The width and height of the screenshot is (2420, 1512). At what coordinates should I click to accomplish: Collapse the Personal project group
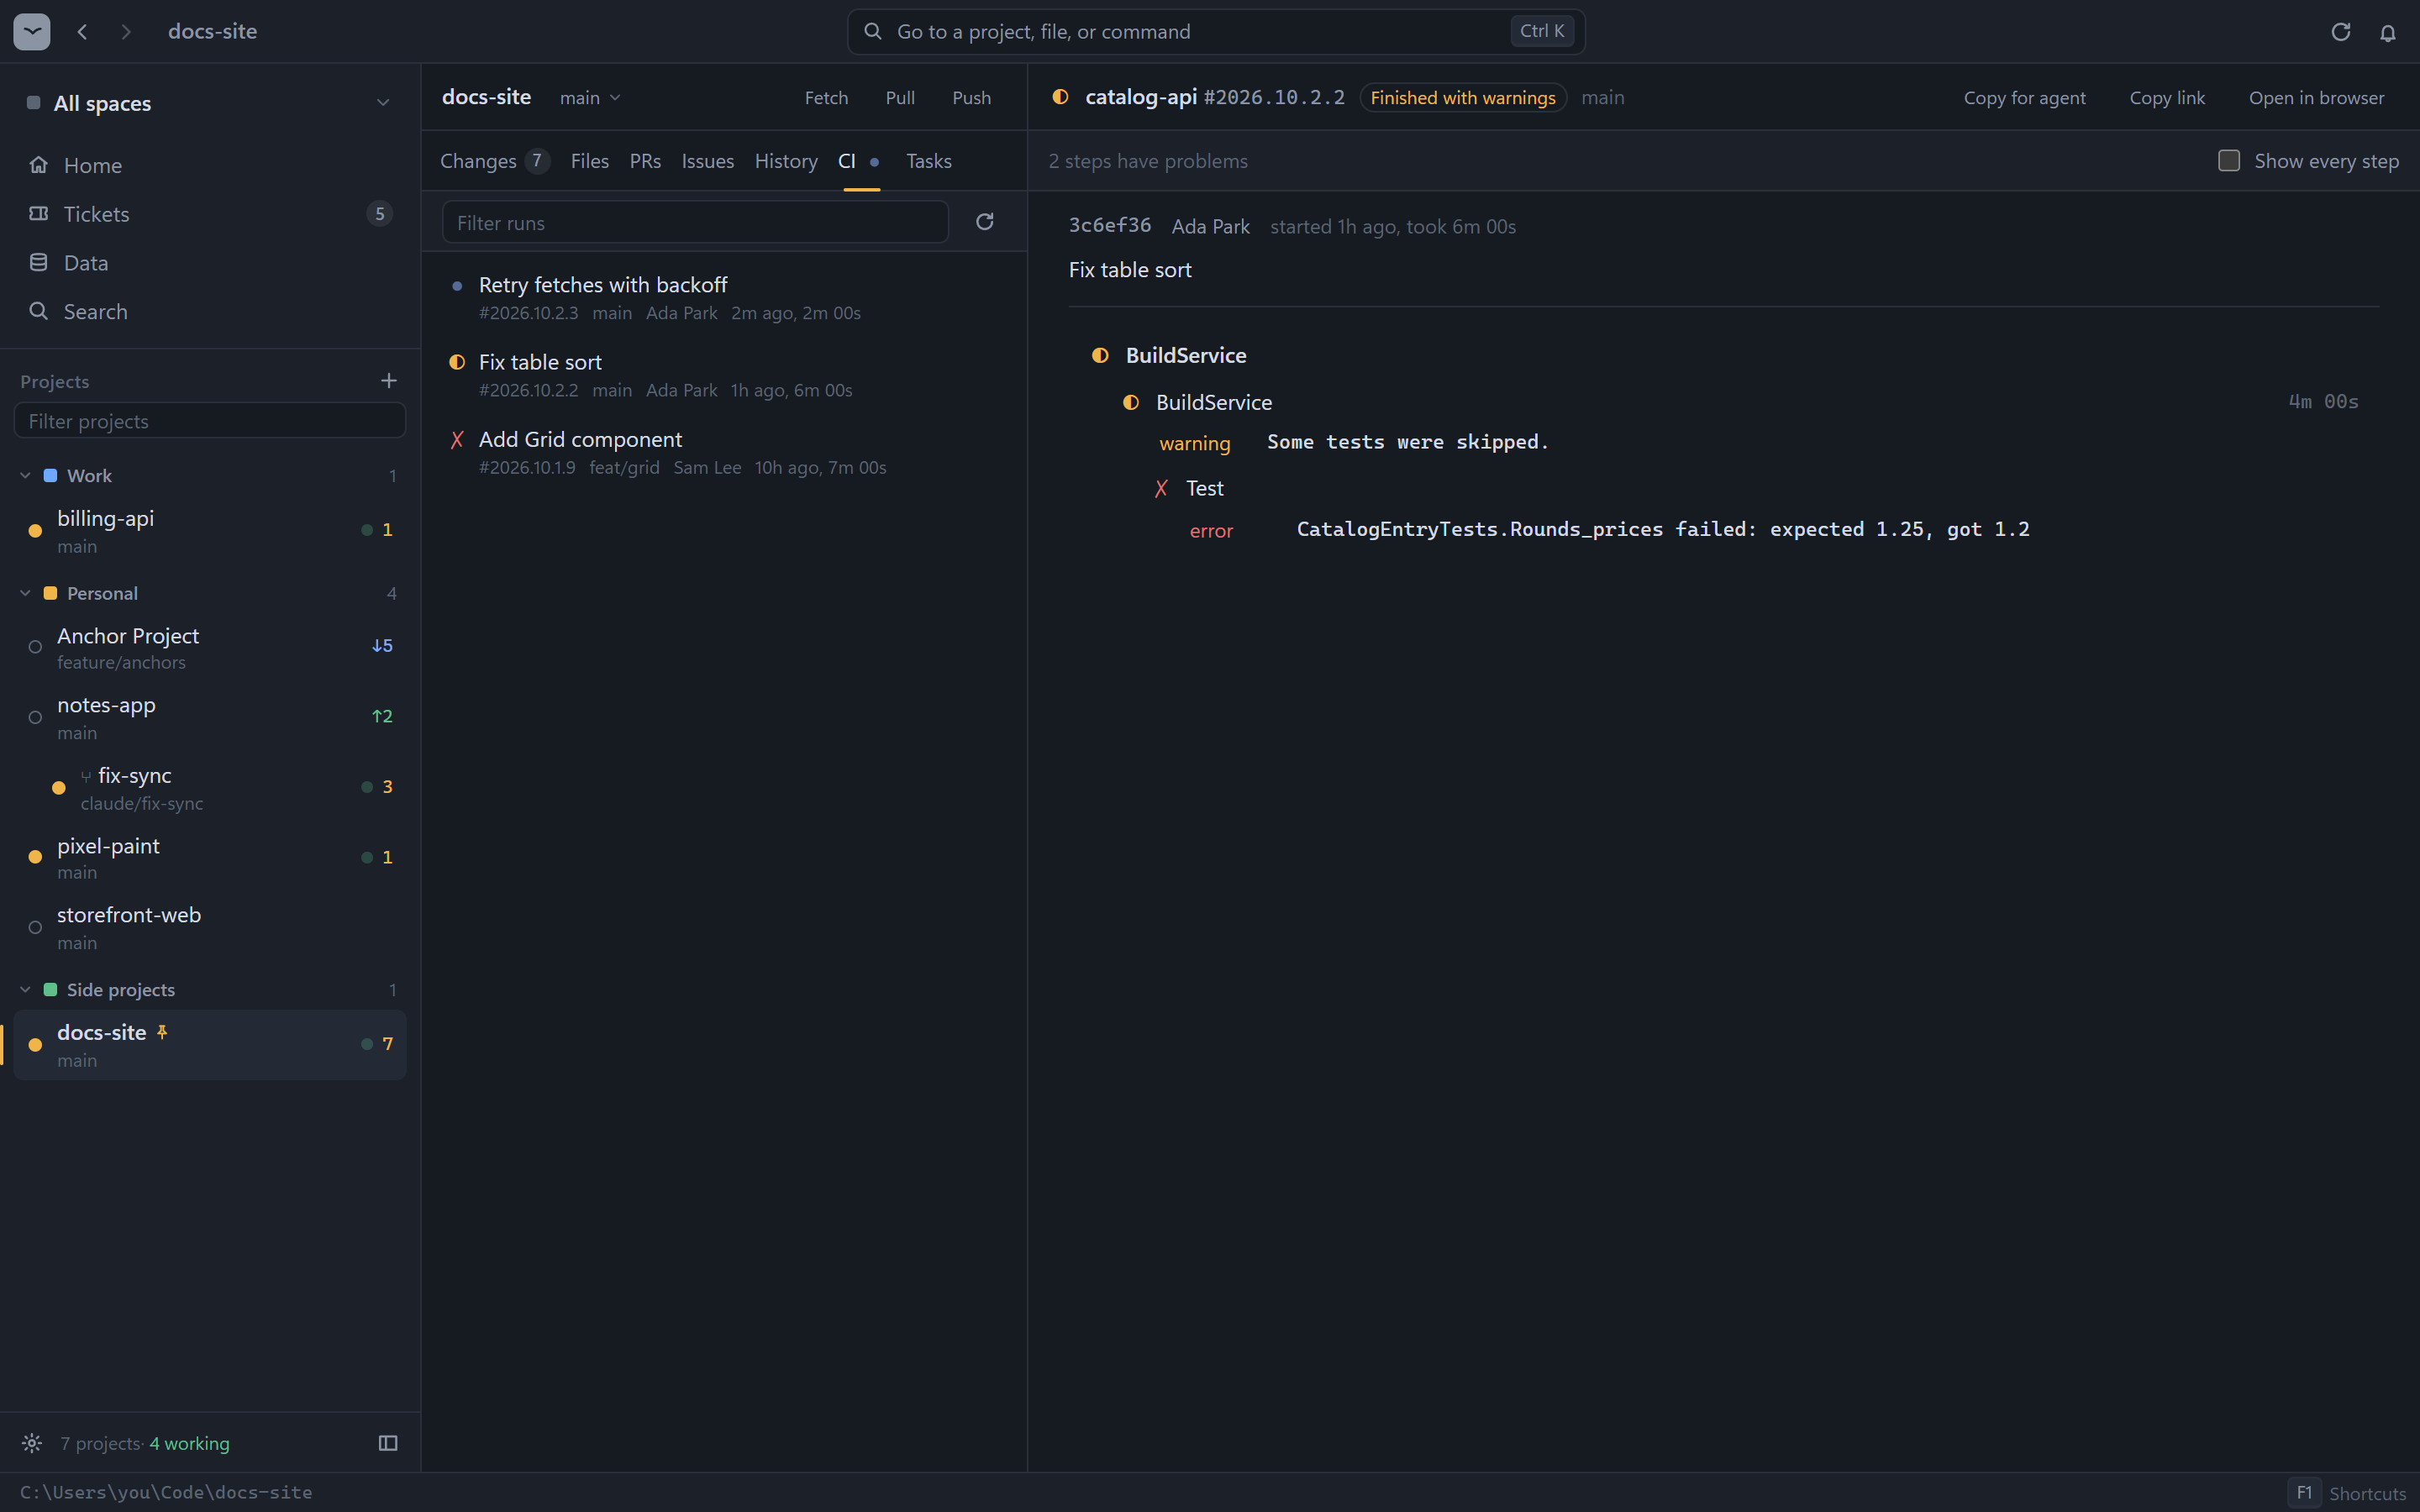coord(26,593)
